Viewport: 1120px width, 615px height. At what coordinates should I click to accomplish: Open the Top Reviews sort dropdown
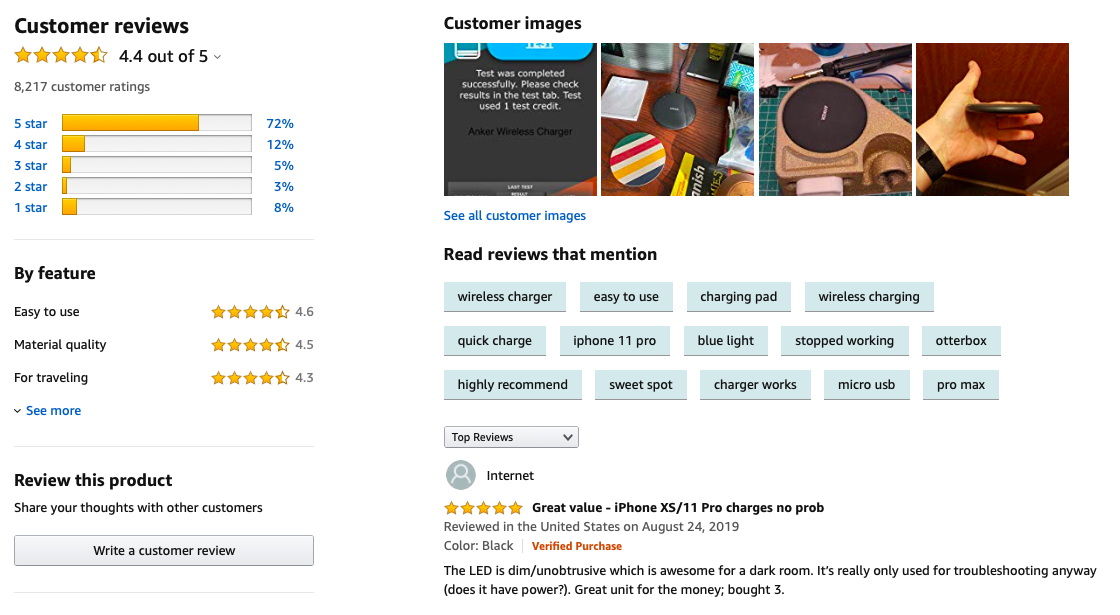click(x=511, y=437)
